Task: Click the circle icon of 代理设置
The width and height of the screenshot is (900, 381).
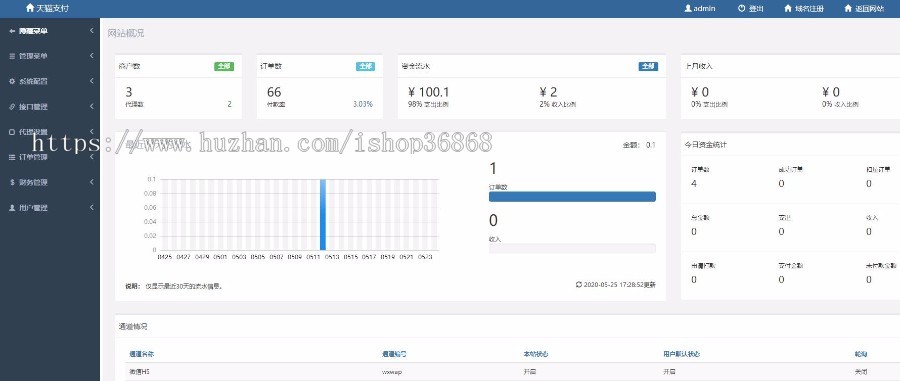Action: [12, 132]
